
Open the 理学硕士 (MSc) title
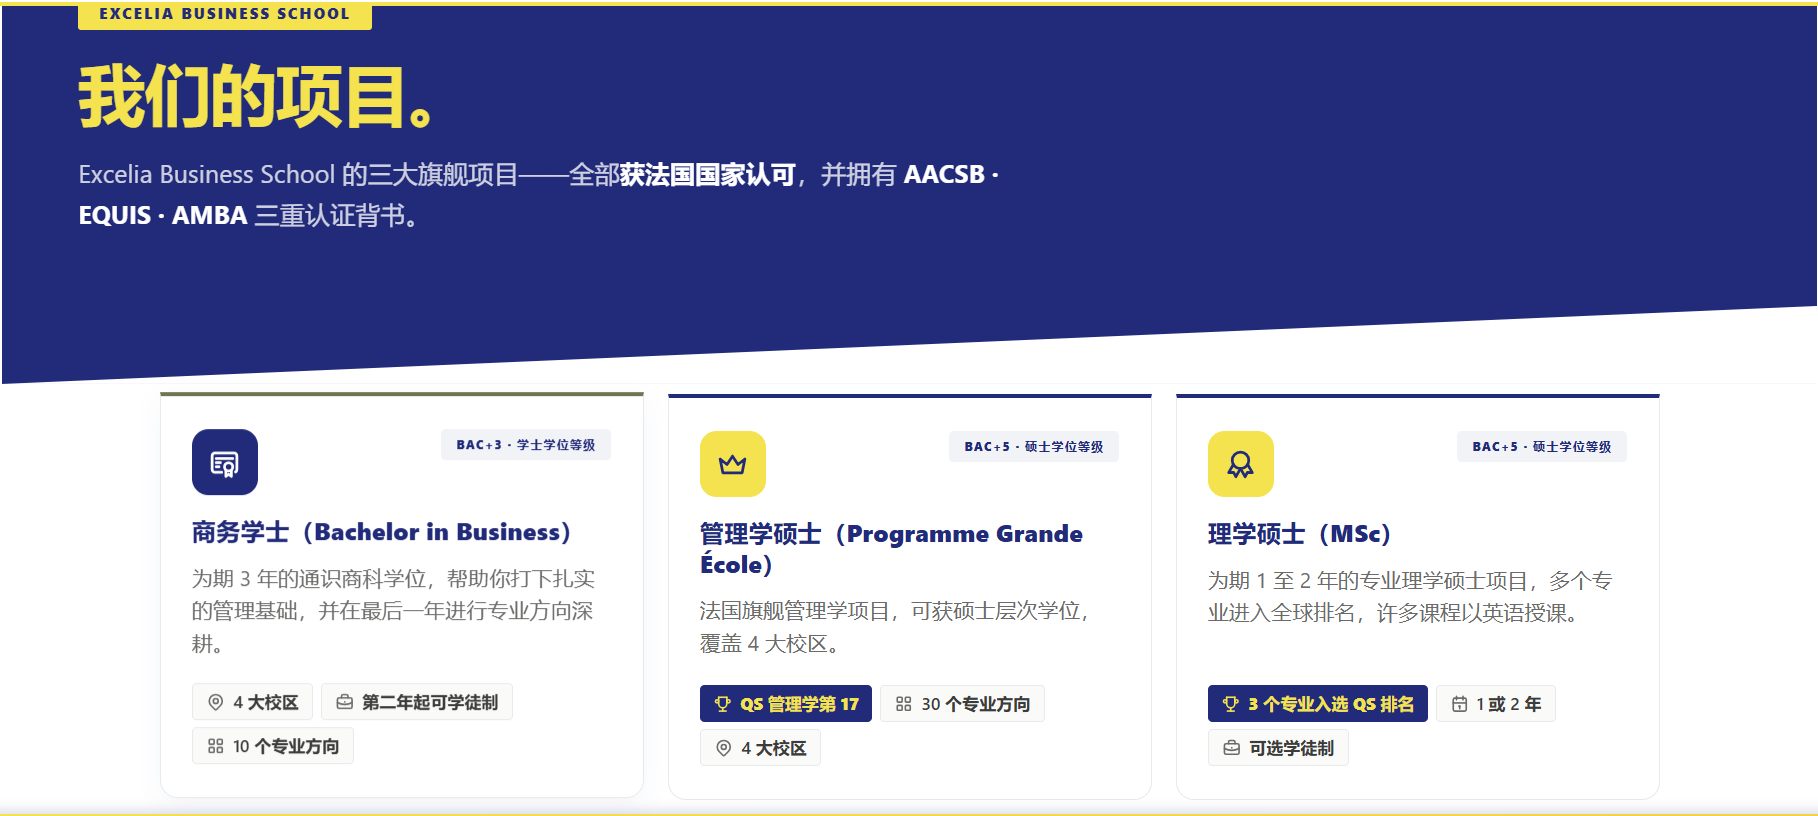coord(1299,534)
